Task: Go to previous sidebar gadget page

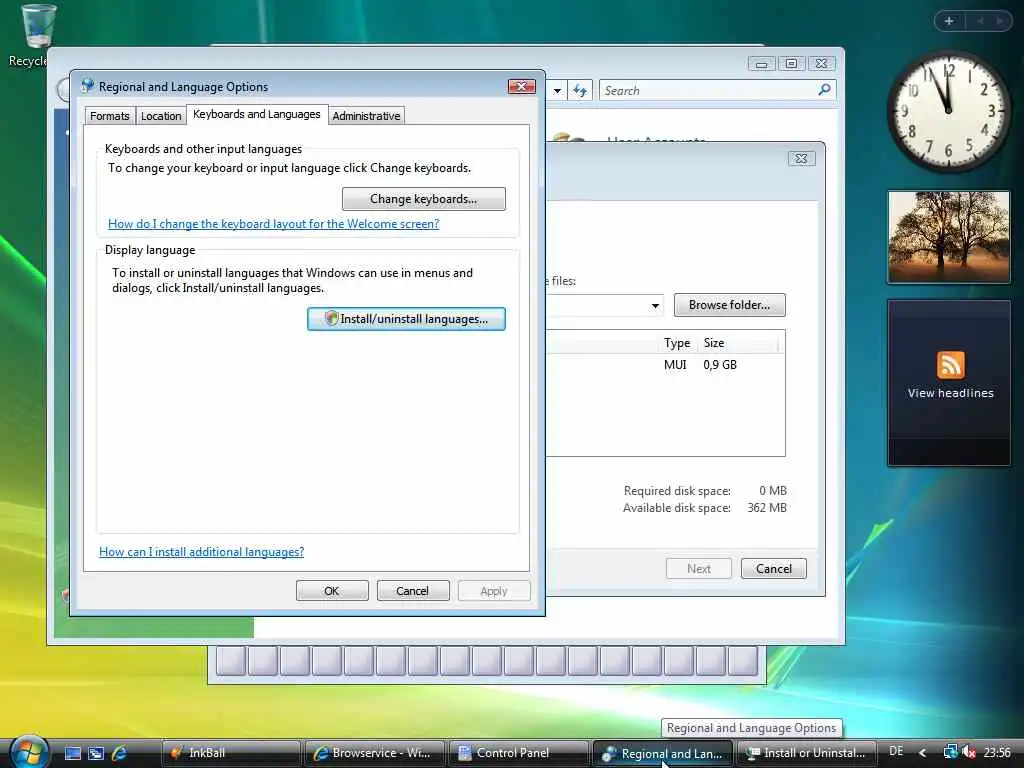Action: click(980, 21)
